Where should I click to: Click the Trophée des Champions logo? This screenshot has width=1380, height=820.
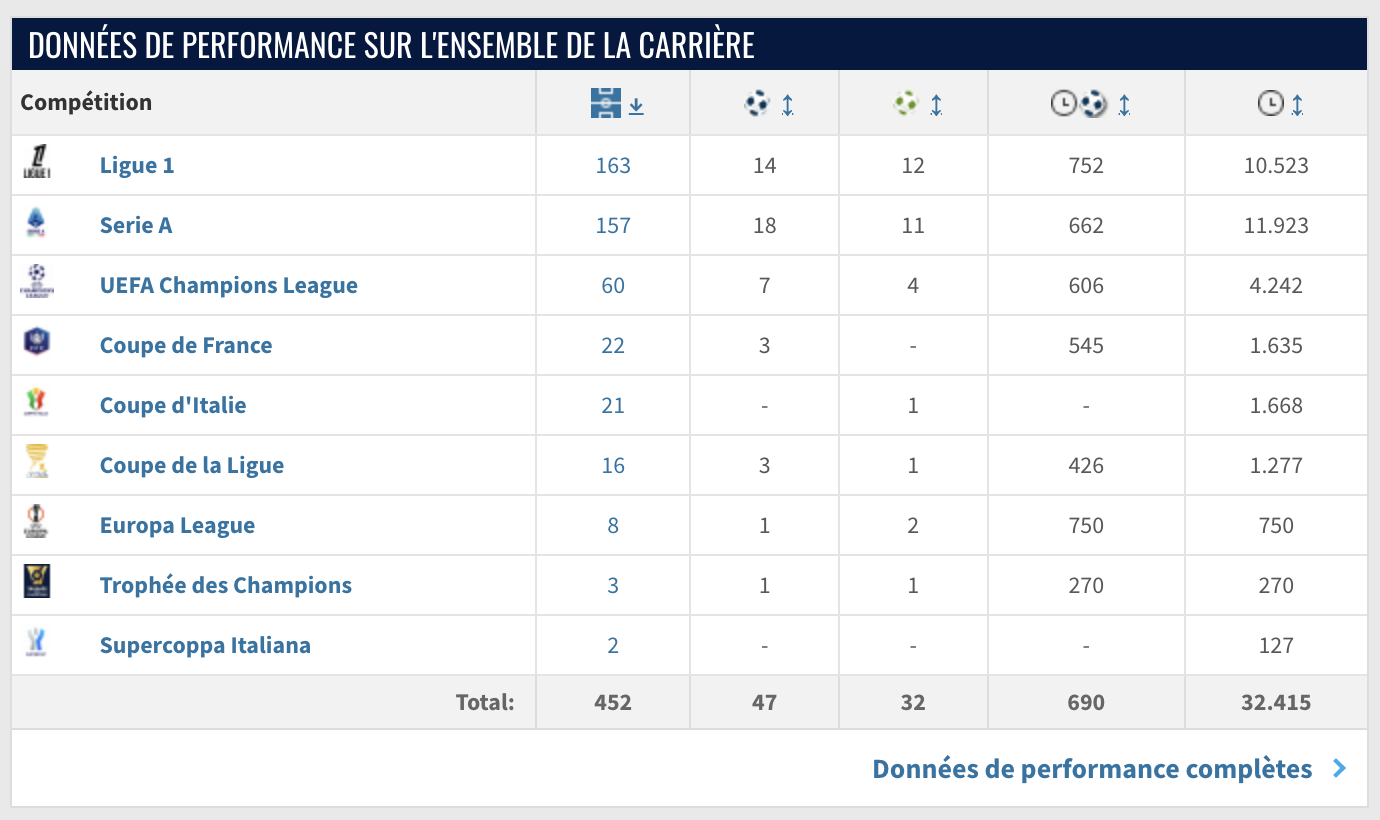point(37,582)
